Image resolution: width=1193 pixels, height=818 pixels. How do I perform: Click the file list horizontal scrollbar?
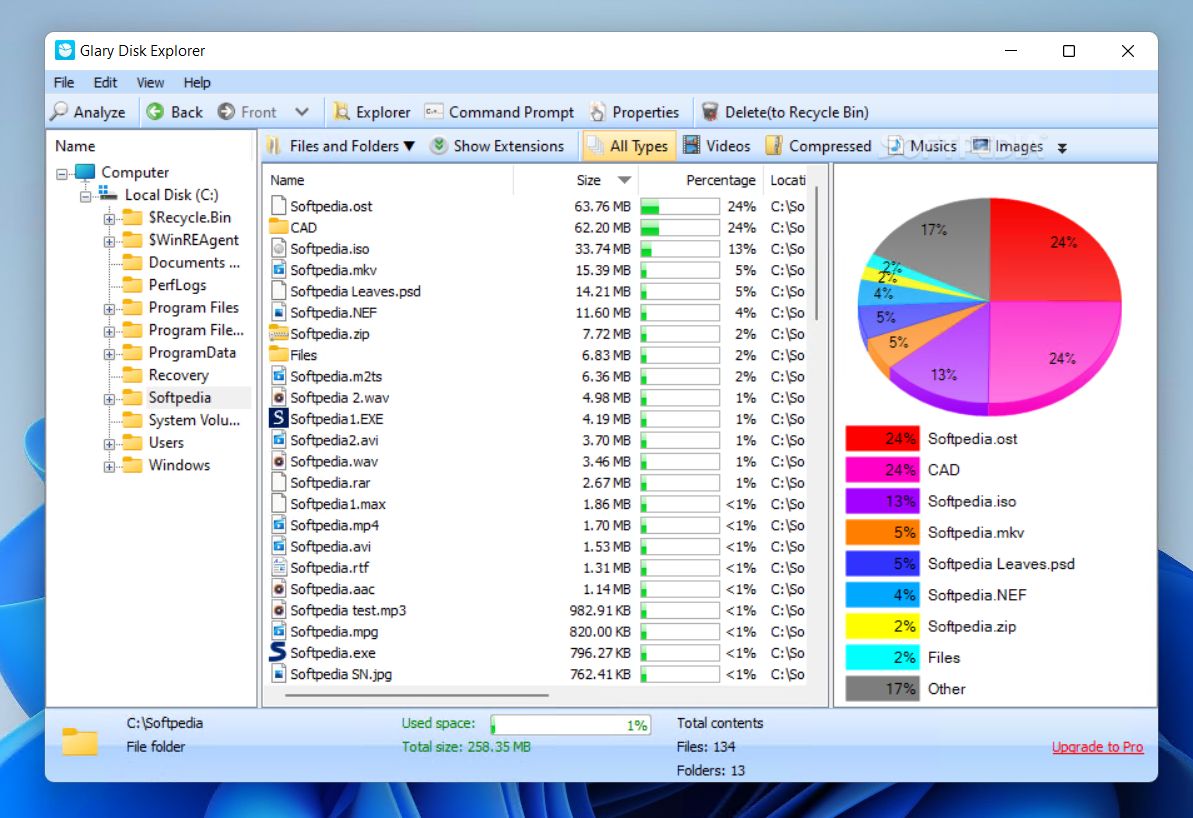coord(416,695)
